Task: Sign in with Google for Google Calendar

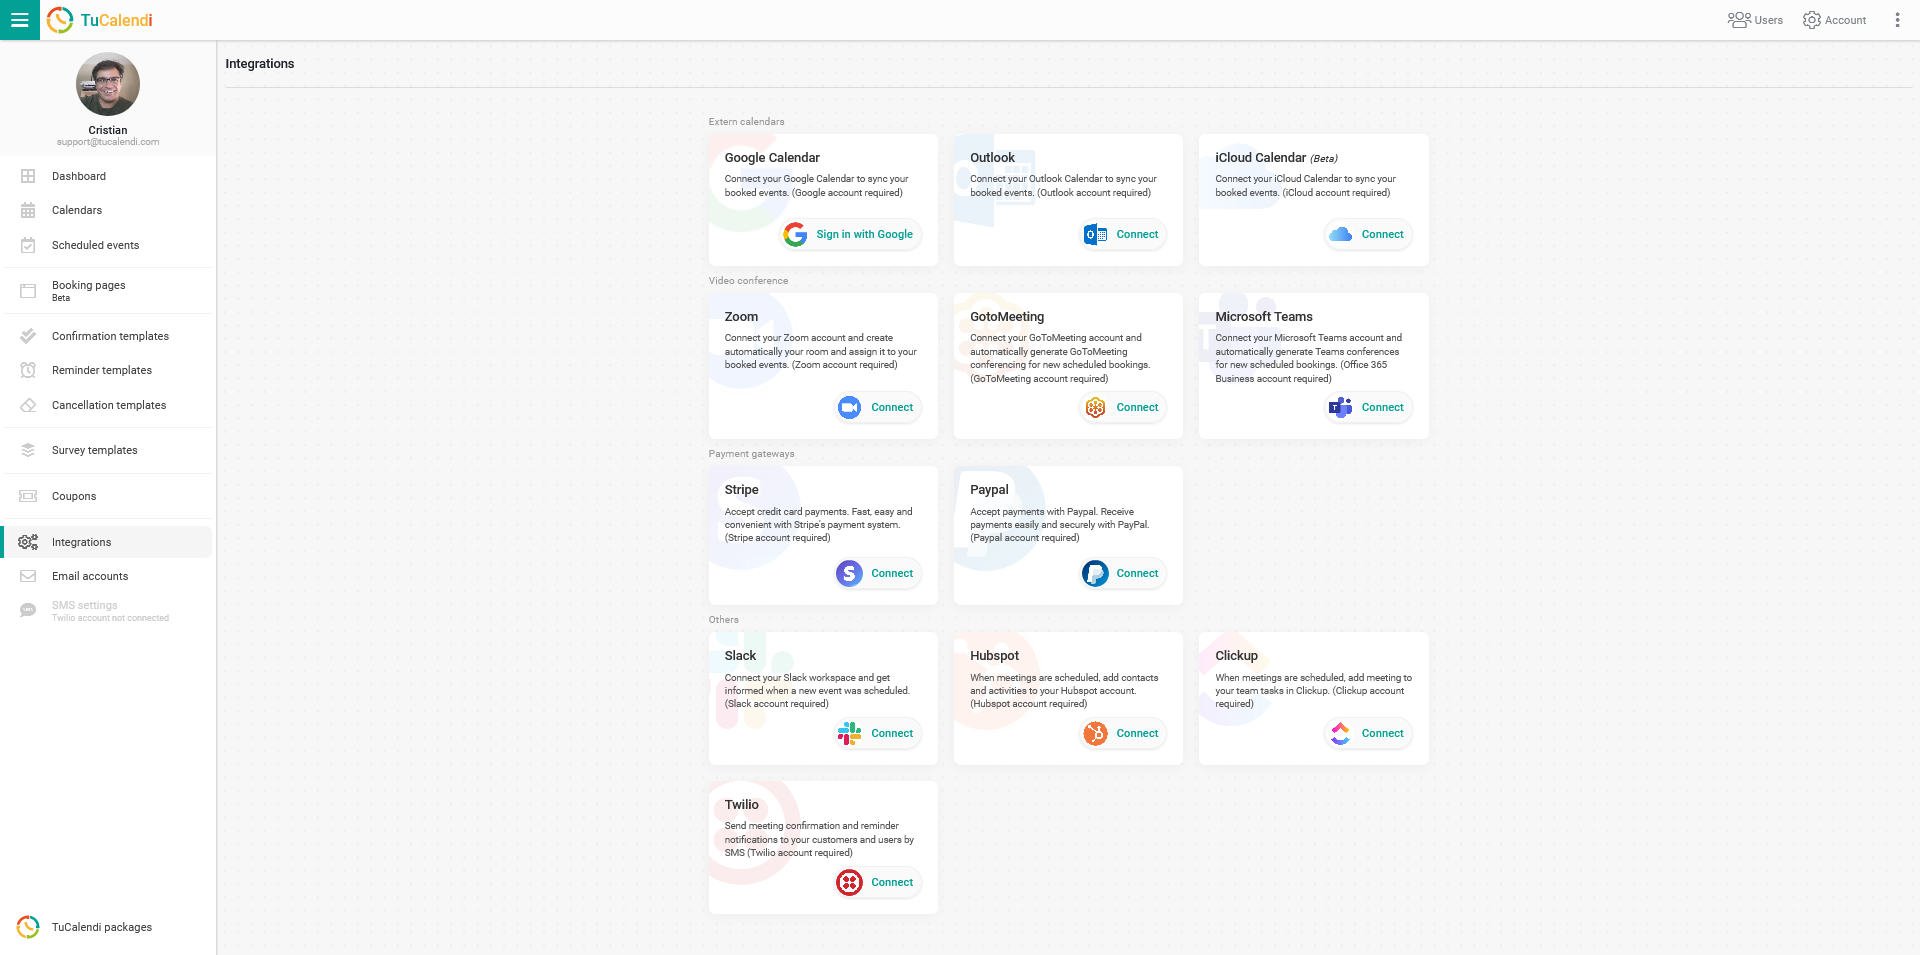Action: (850, 234)
